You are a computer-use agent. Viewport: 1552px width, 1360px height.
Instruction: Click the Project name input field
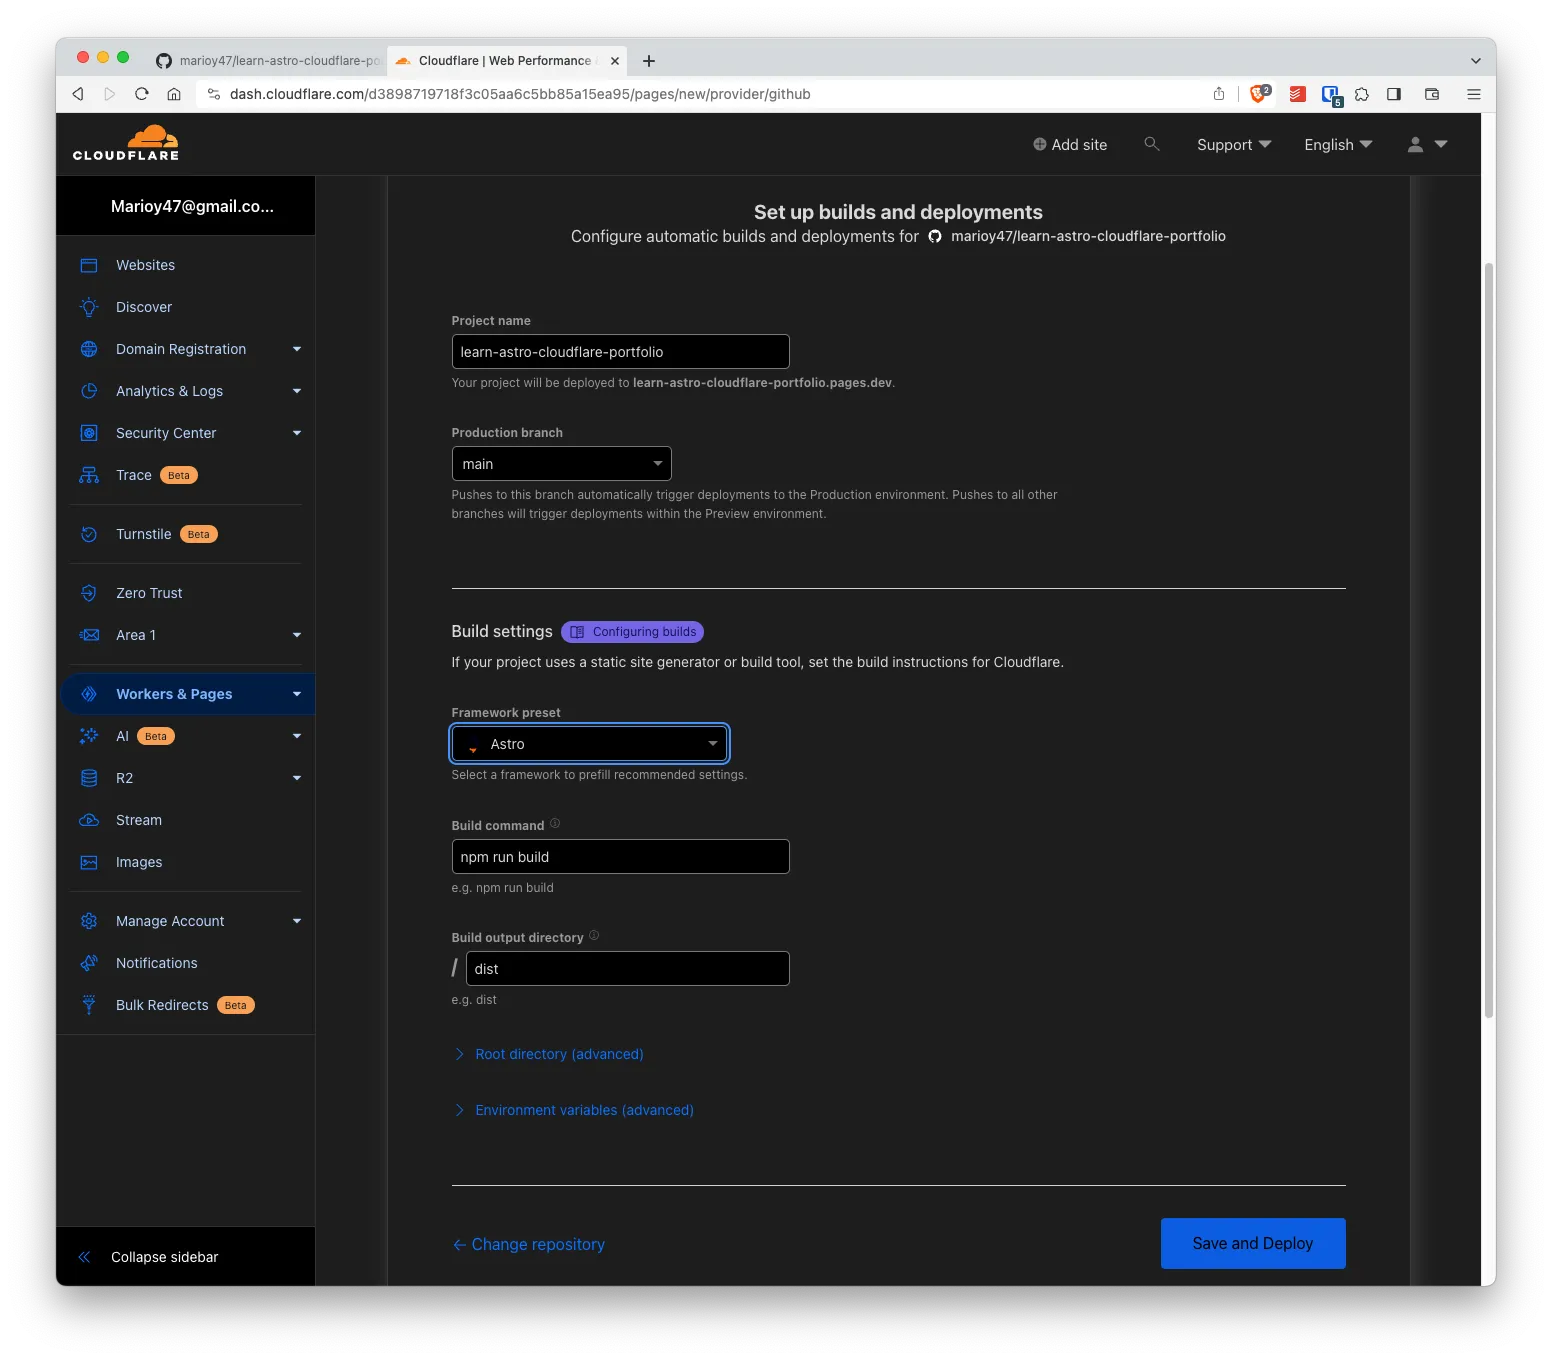click(620, 352)
